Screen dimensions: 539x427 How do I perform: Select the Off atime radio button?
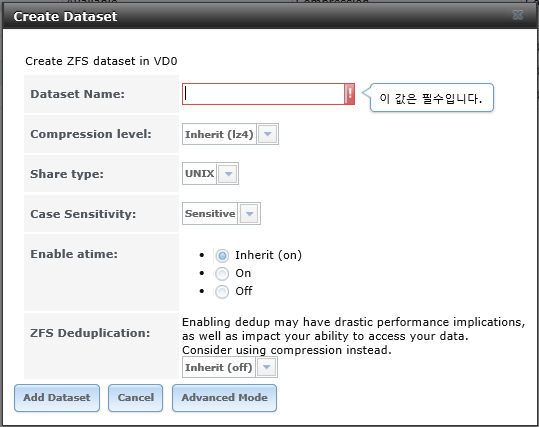(222, 292)
